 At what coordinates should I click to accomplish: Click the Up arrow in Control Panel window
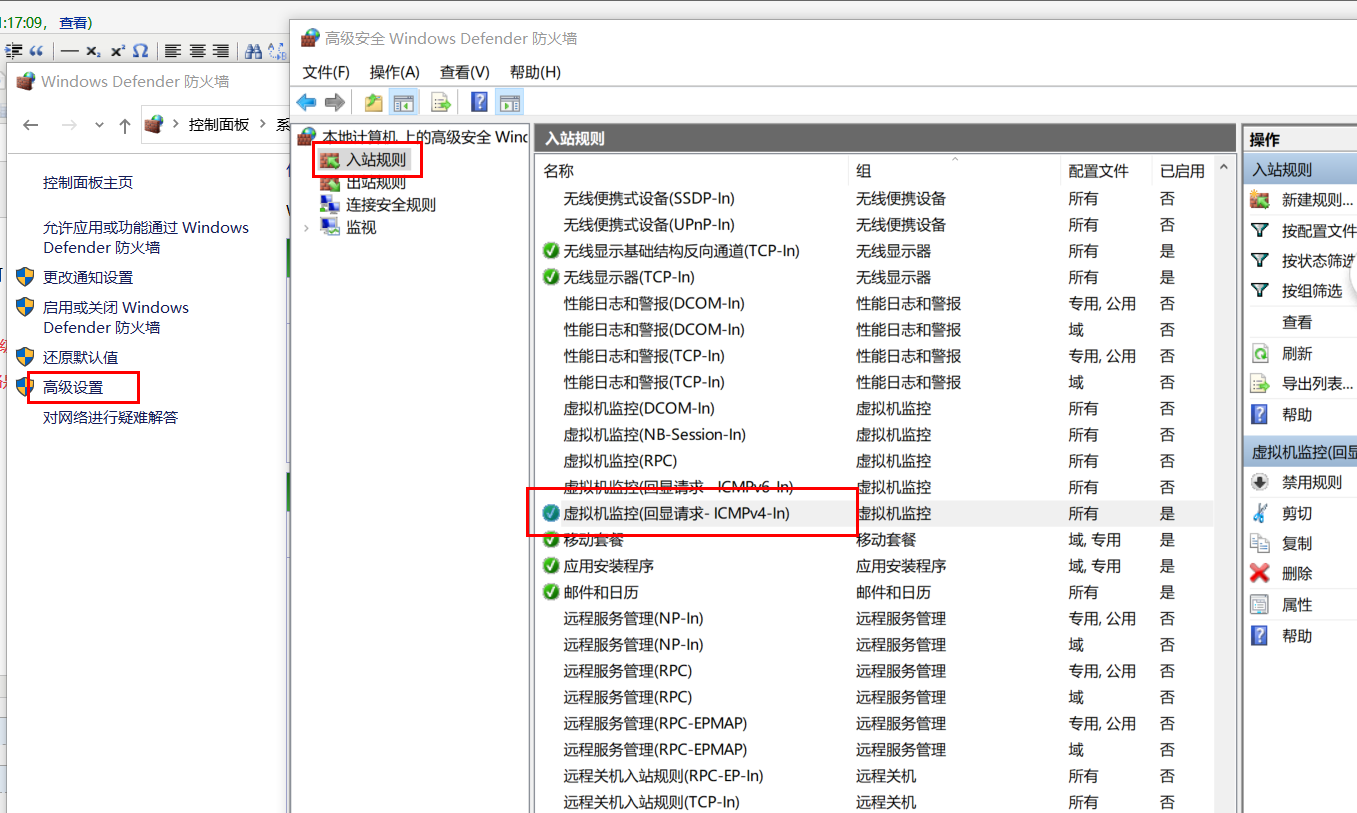(124, 125)
